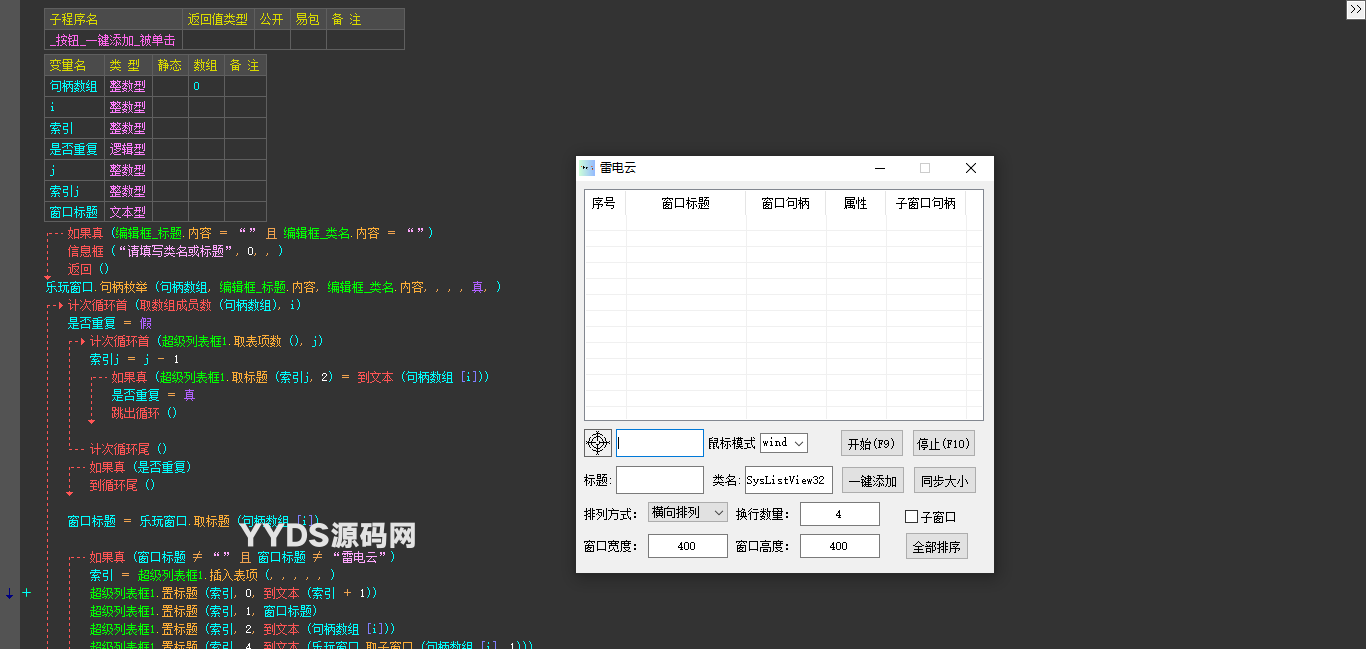Click the 同步大小 button
The image size is (1366, 649).
click(943, 481)
